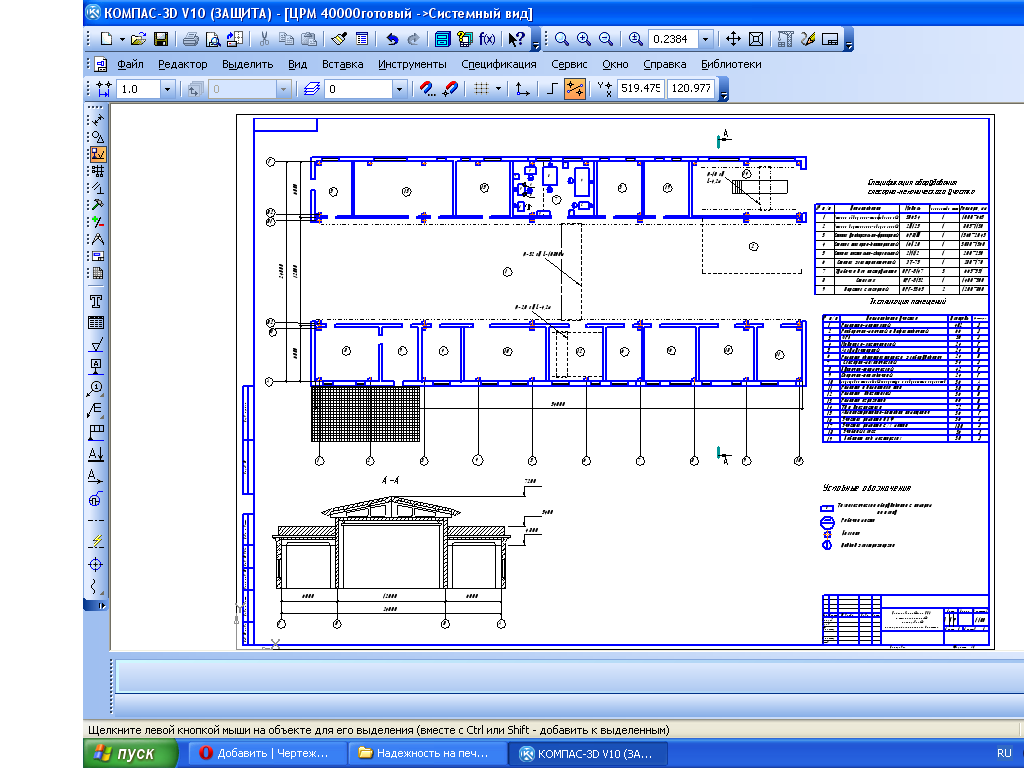Select the Roughness symbol tool
Screen dimensions: 1024x768
pyautogui.click(x=96, y=345)
